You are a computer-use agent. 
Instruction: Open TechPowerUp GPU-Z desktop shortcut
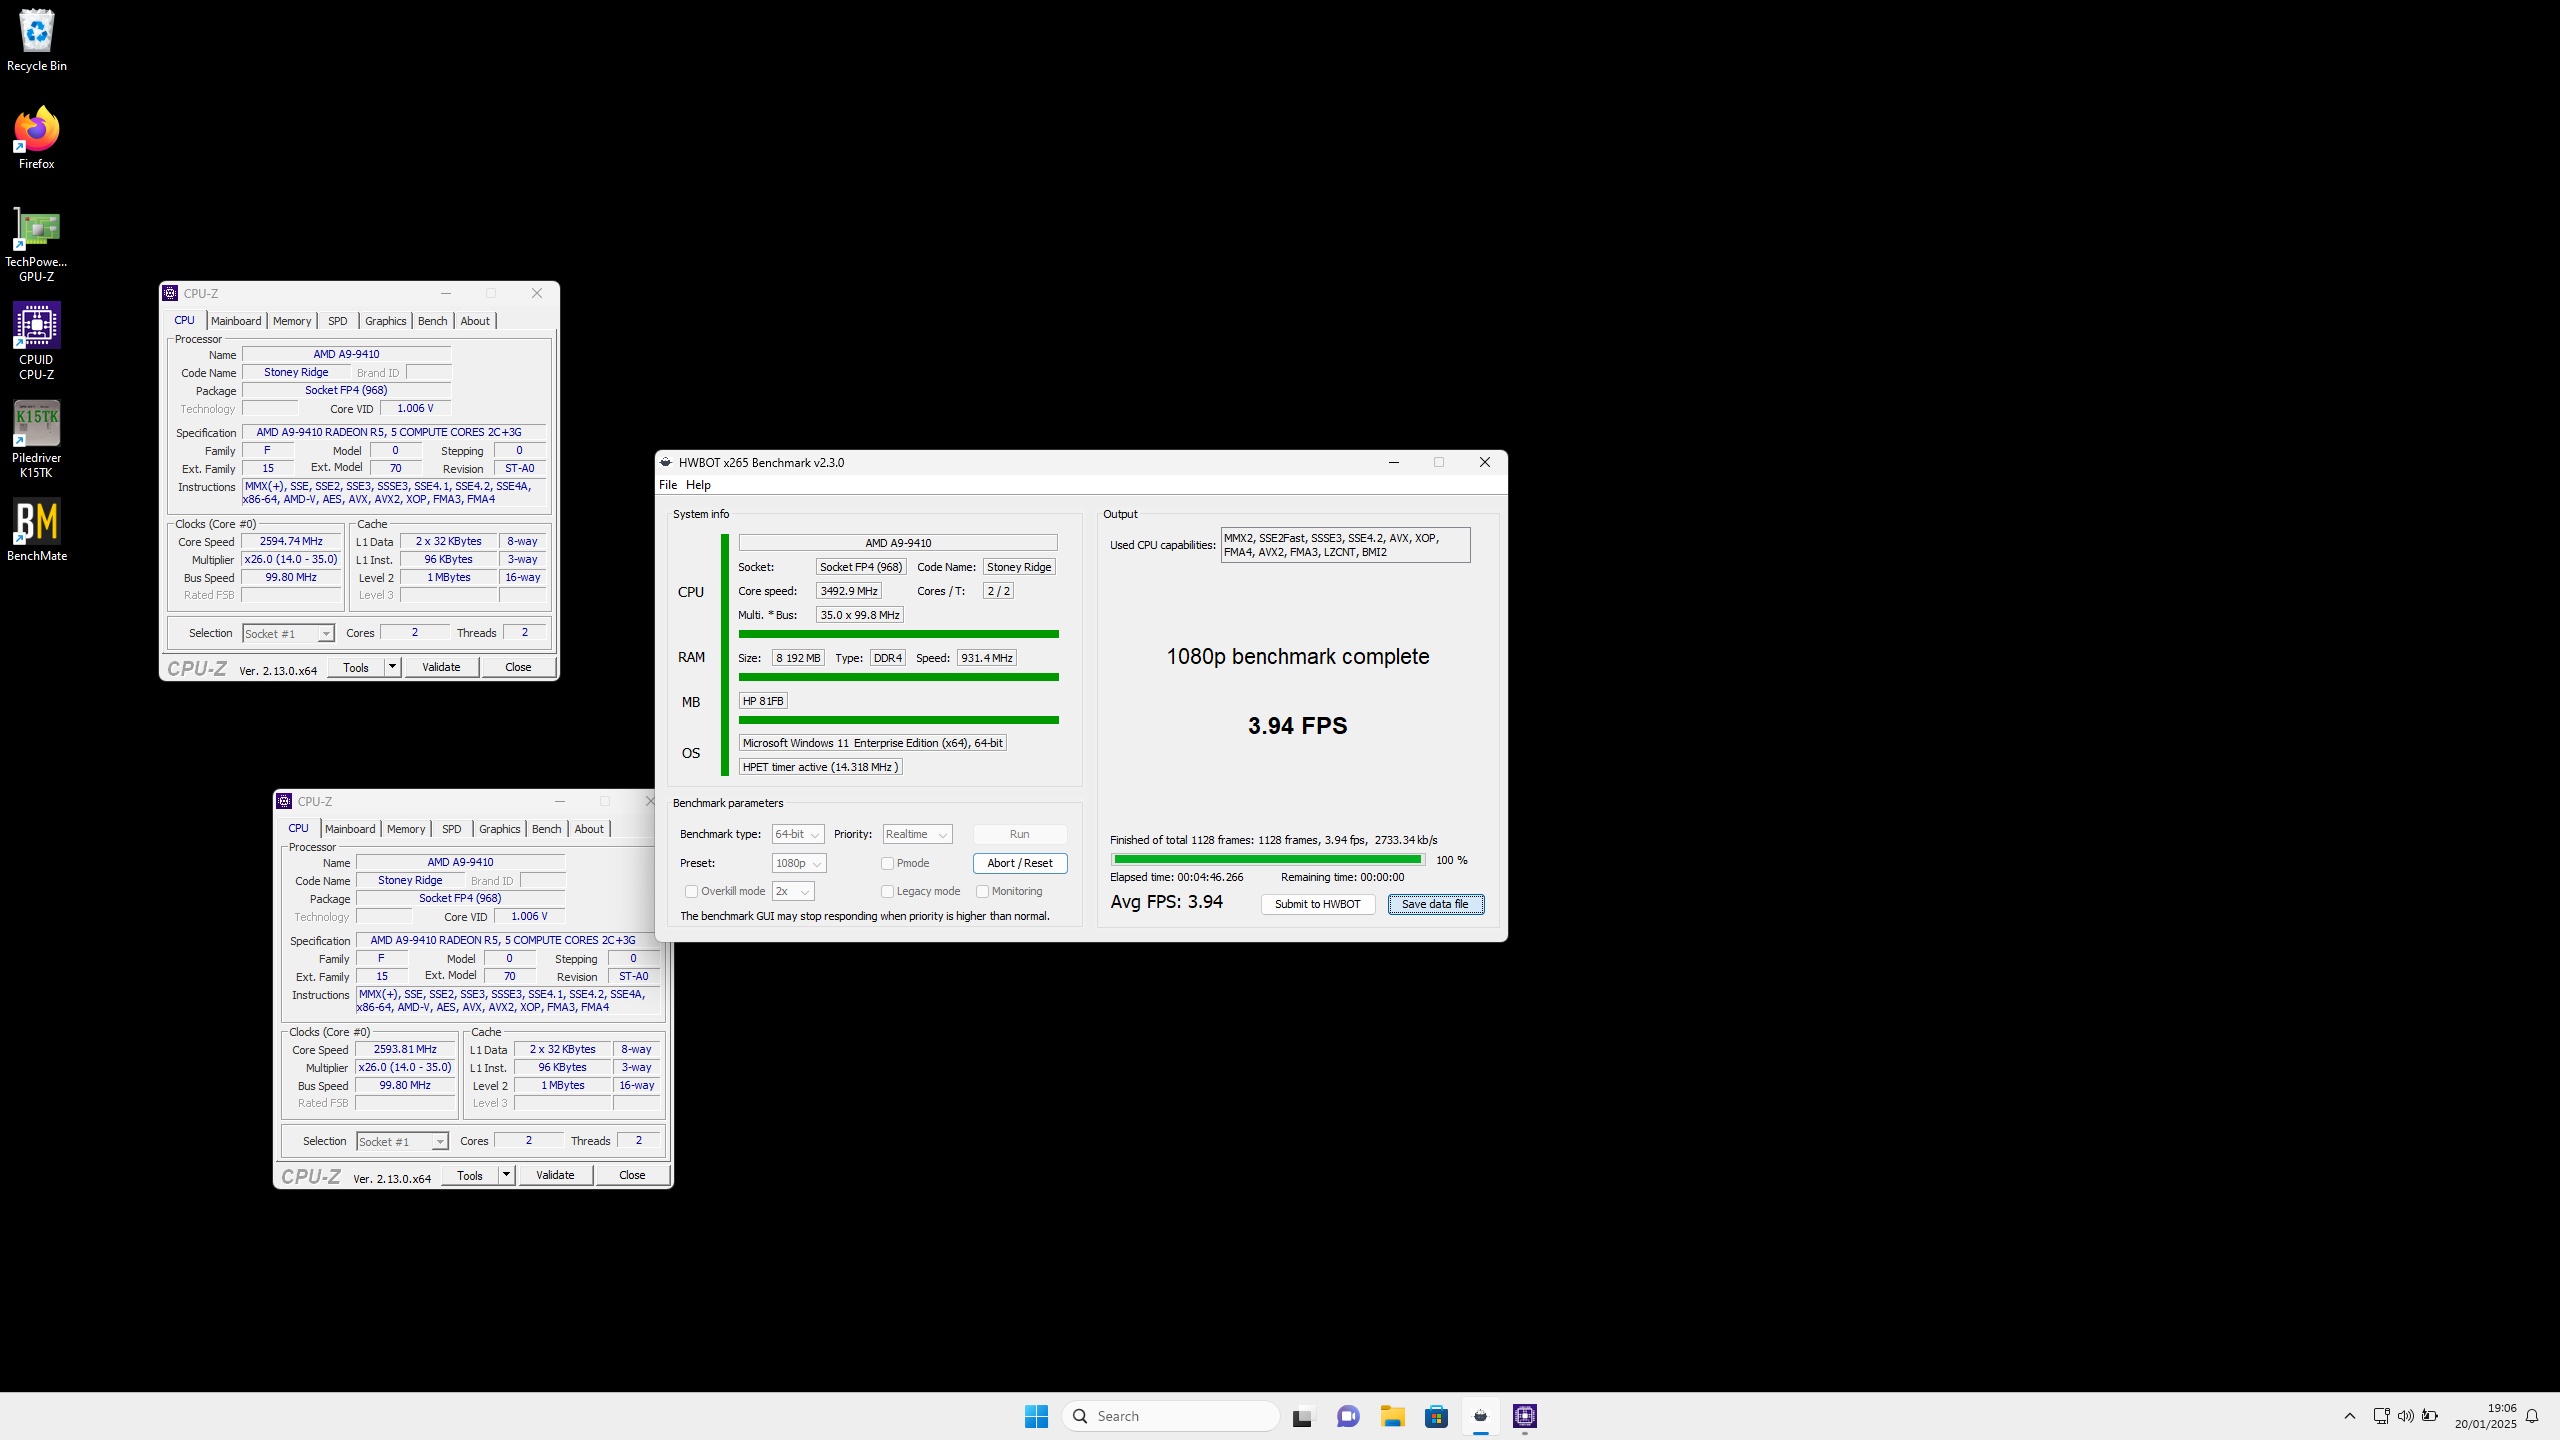coord(37,245)
